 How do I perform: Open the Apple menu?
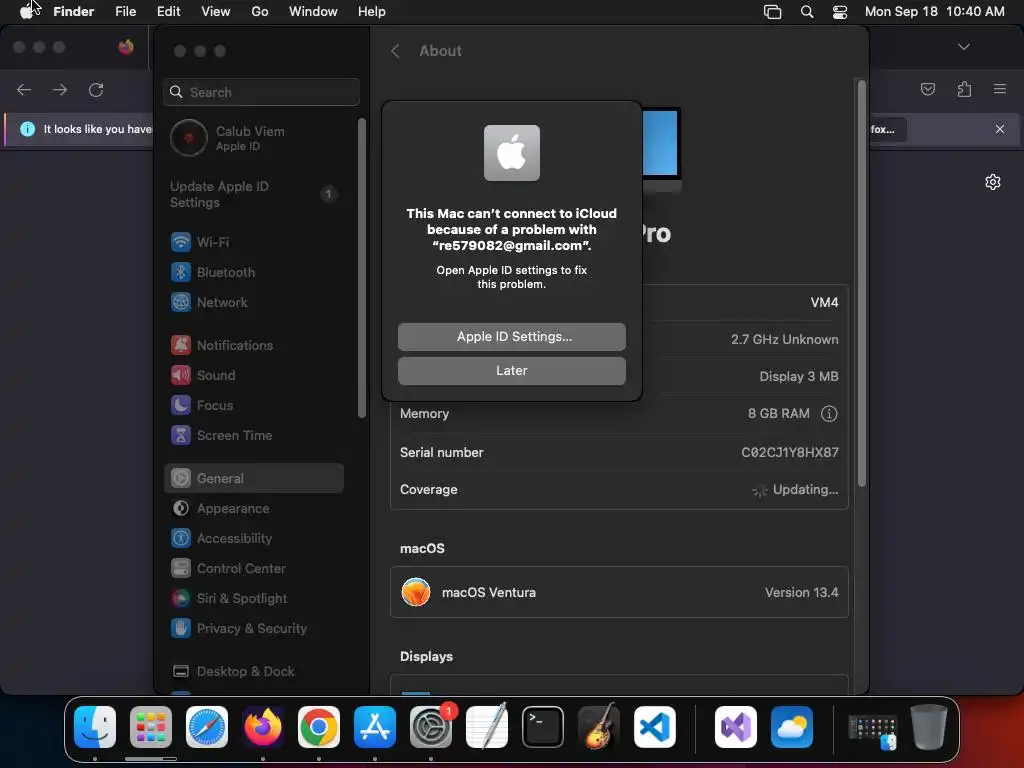(x=26, y=11)
